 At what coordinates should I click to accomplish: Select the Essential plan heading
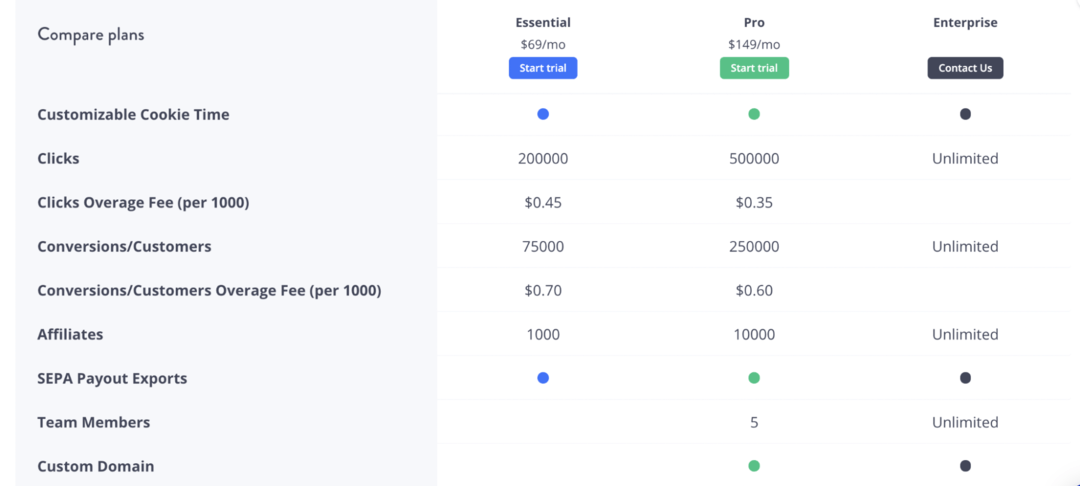[x=543, y=22]
